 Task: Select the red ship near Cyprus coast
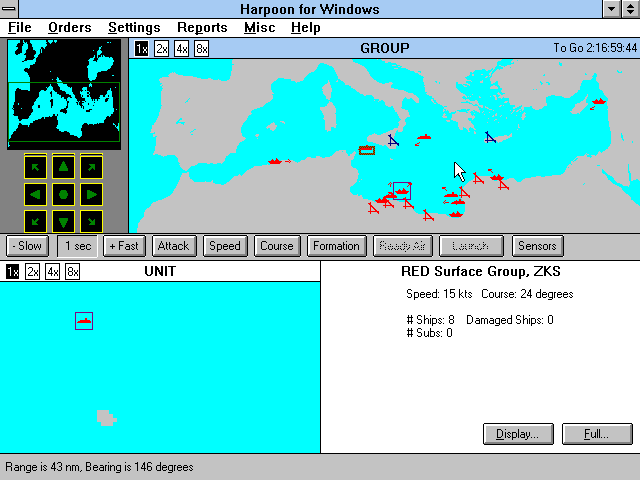(599, 101)
